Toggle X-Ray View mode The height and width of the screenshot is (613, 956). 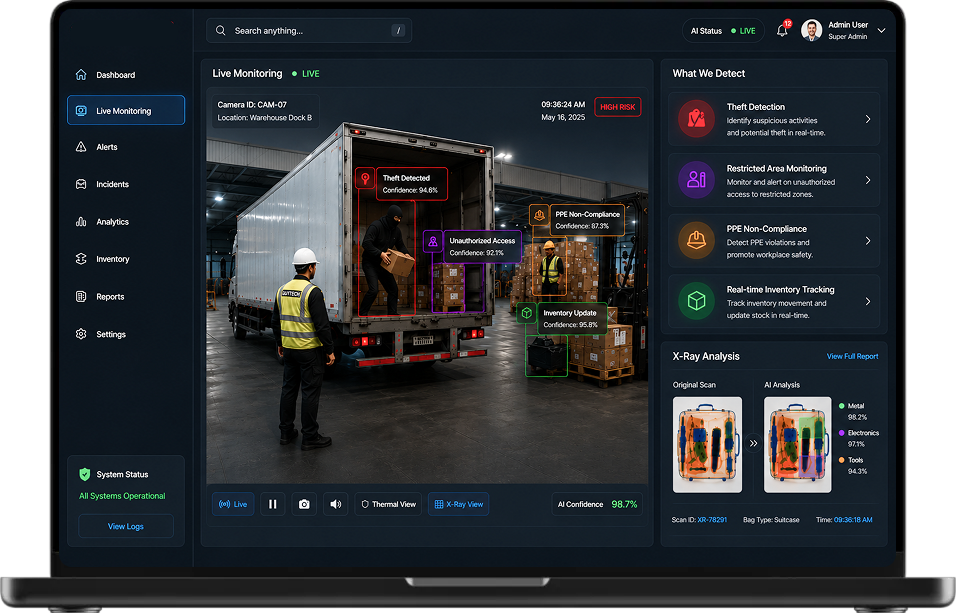(458, 504)
